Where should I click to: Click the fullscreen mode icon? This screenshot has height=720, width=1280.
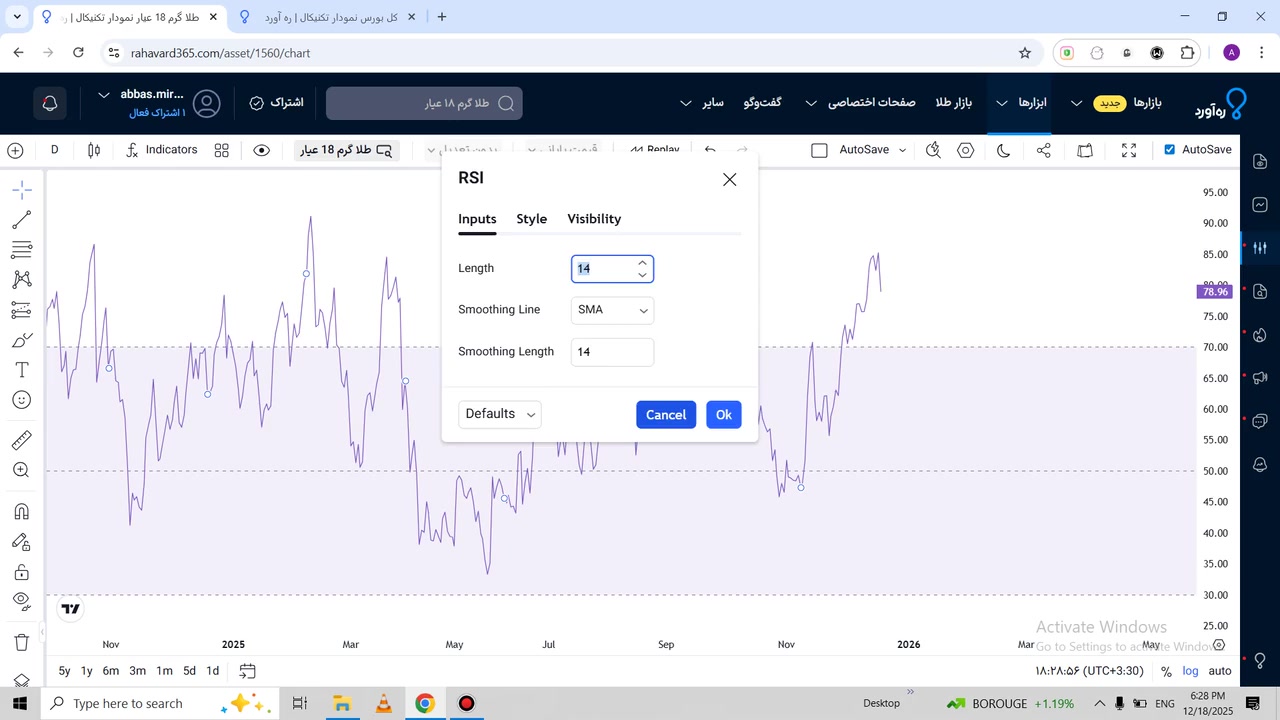pos(1129,150)
